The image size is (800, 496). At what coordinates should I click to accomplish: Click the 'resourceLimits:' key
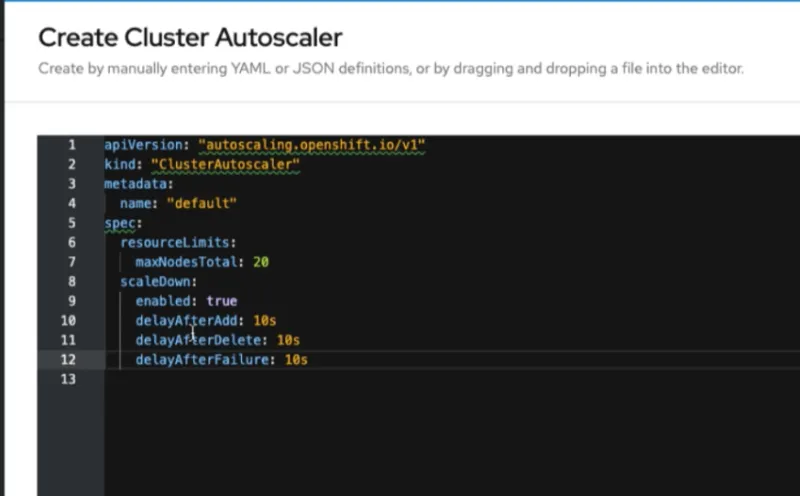[178, 242]
